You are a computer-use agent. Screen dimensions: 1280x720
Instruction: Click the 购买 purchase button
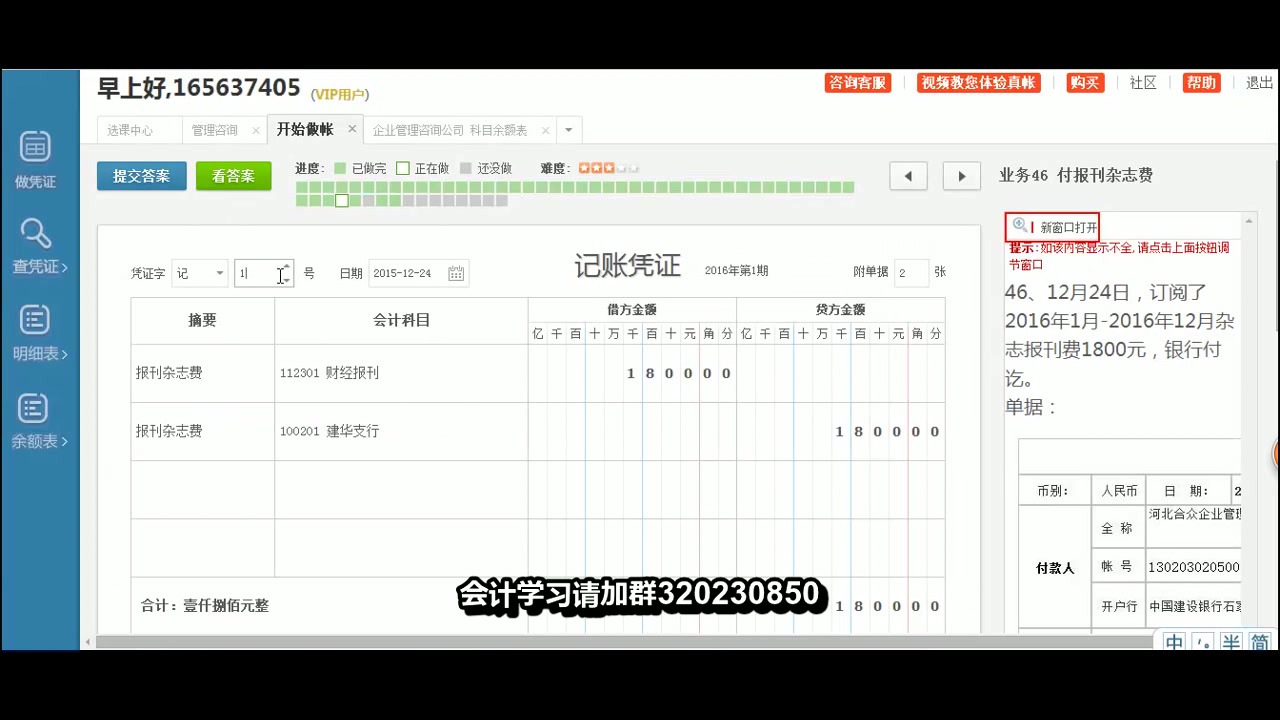click(1085, 83)
